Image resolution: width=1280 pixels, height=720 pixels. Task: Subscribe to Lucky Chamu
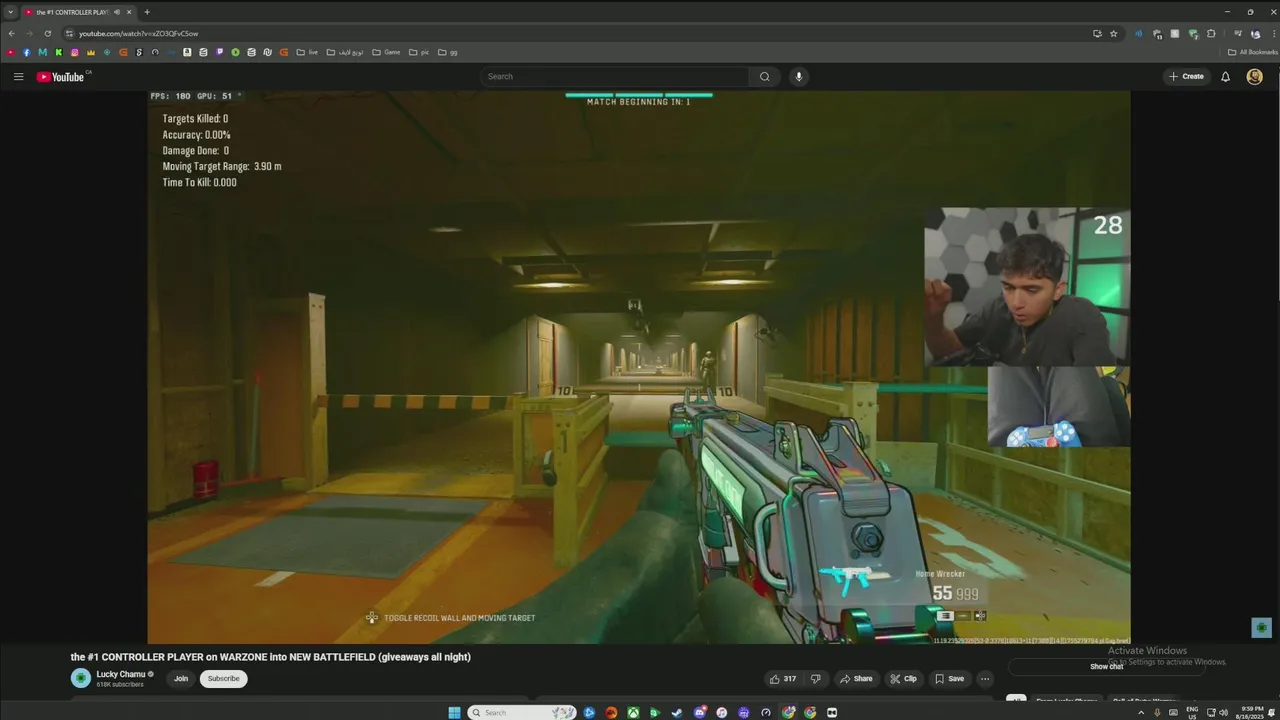[223, 679]
